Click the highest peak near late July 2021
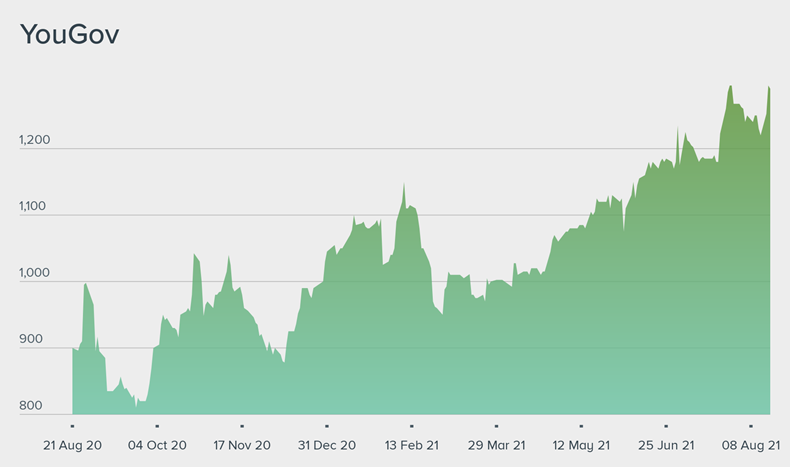The width and height of the screenshot is (790, 467). click(x=730, y=86)
